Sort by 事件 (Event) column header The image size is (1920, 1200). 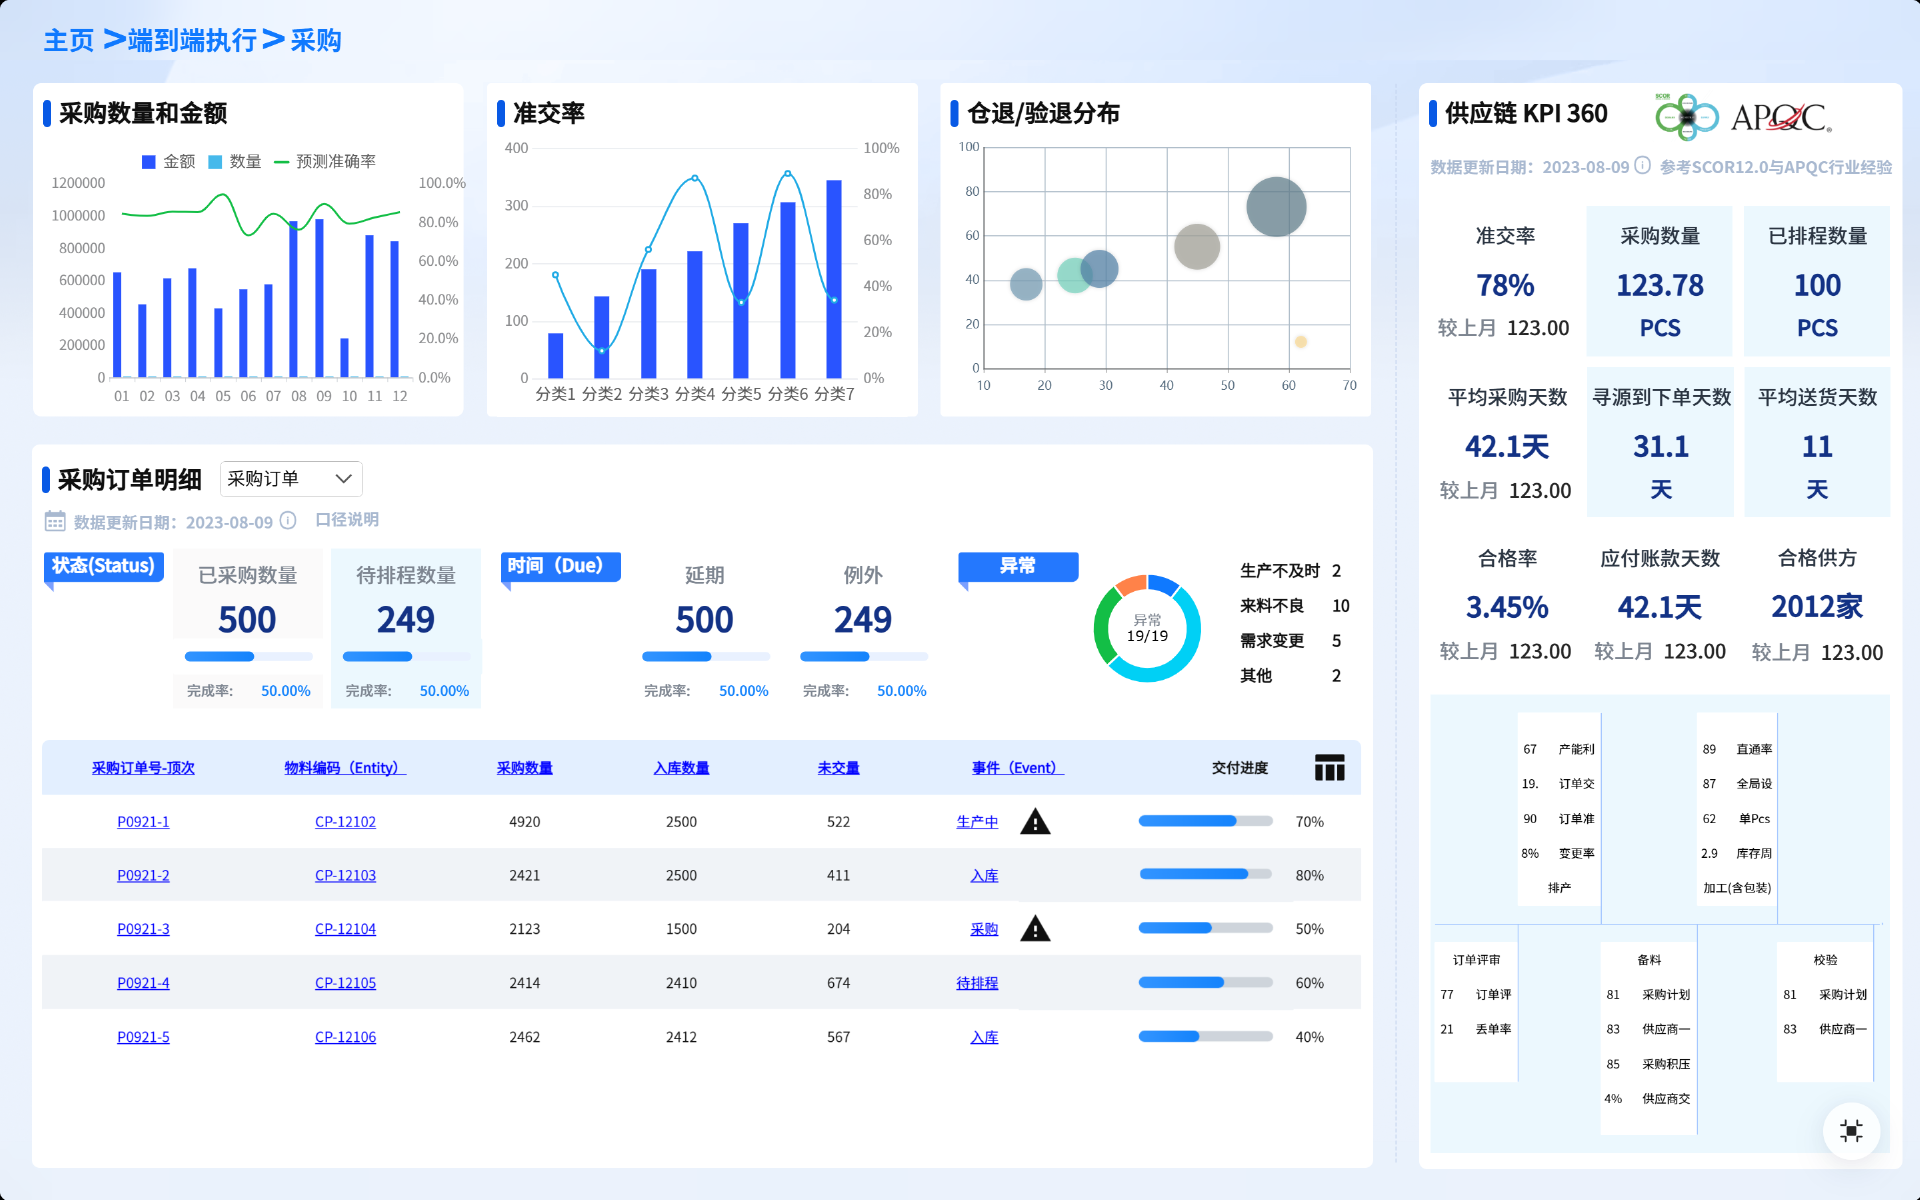point(1017,768)
